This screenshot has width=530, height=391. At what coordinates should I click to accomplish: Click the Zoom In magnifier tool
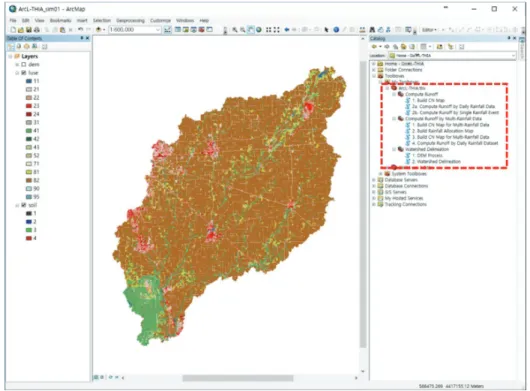click(x=235, y=30)
